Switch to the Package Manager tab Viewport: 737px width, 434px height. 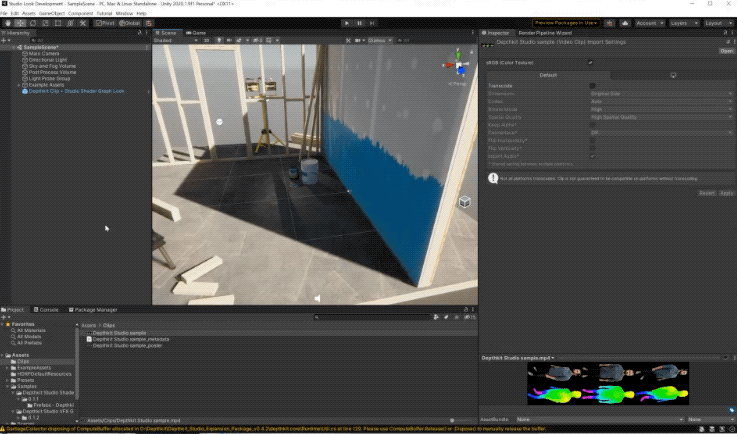(x=93, y=310)
